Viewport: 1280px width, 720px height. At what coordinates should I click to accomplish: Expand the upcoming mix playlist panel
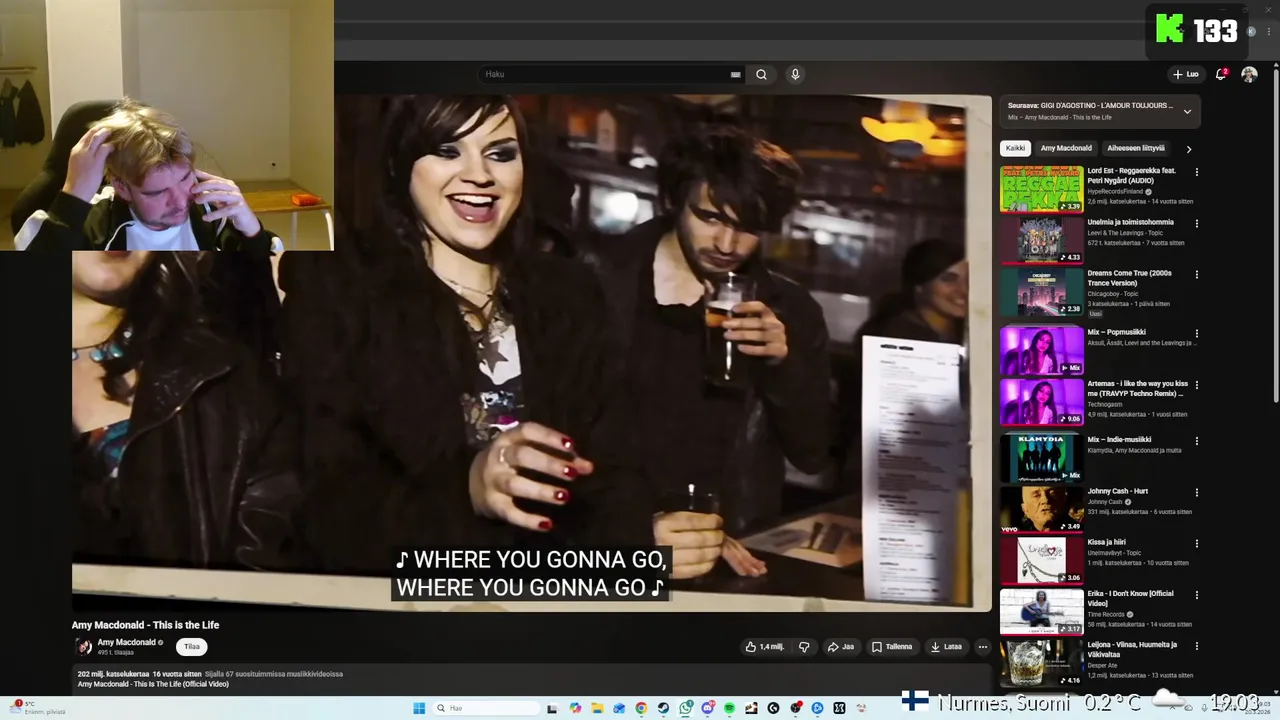pyautogui.click(x=1187, y=111)
